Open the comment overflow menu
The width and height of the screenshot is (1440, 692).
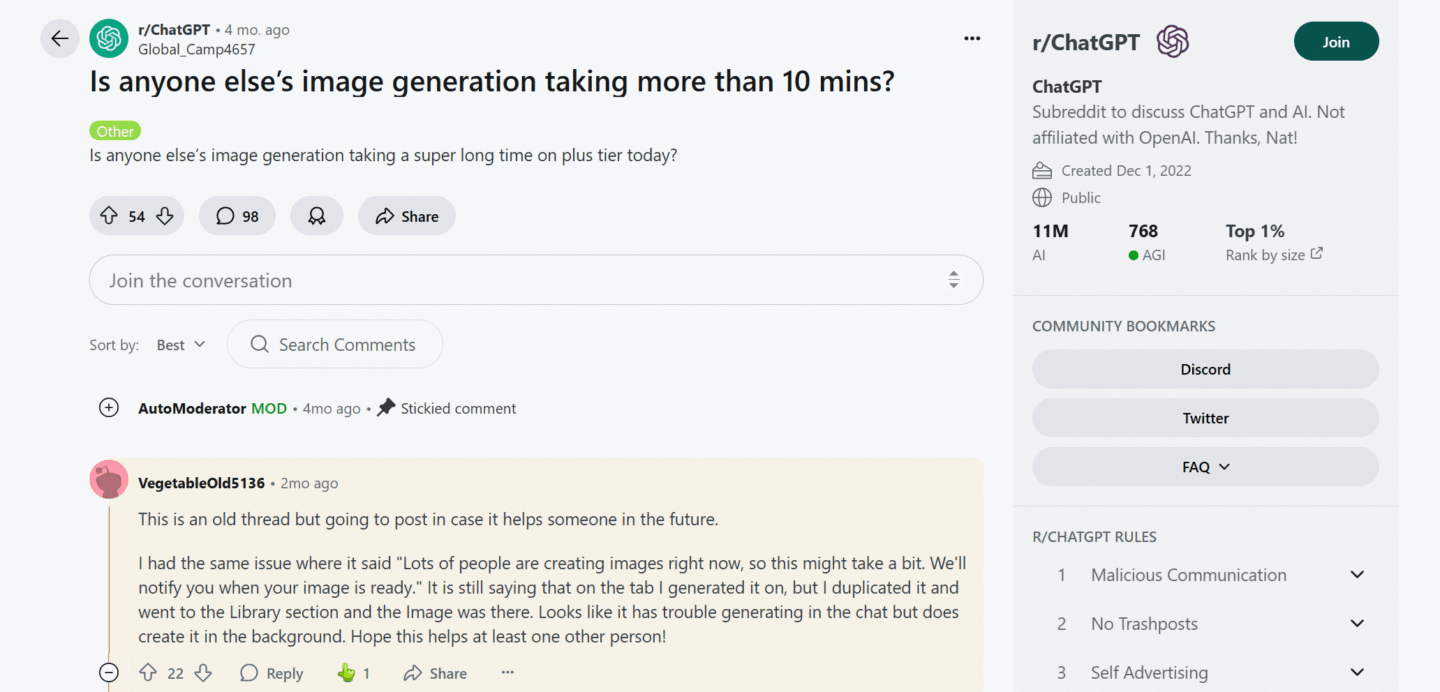pos(507,673)
